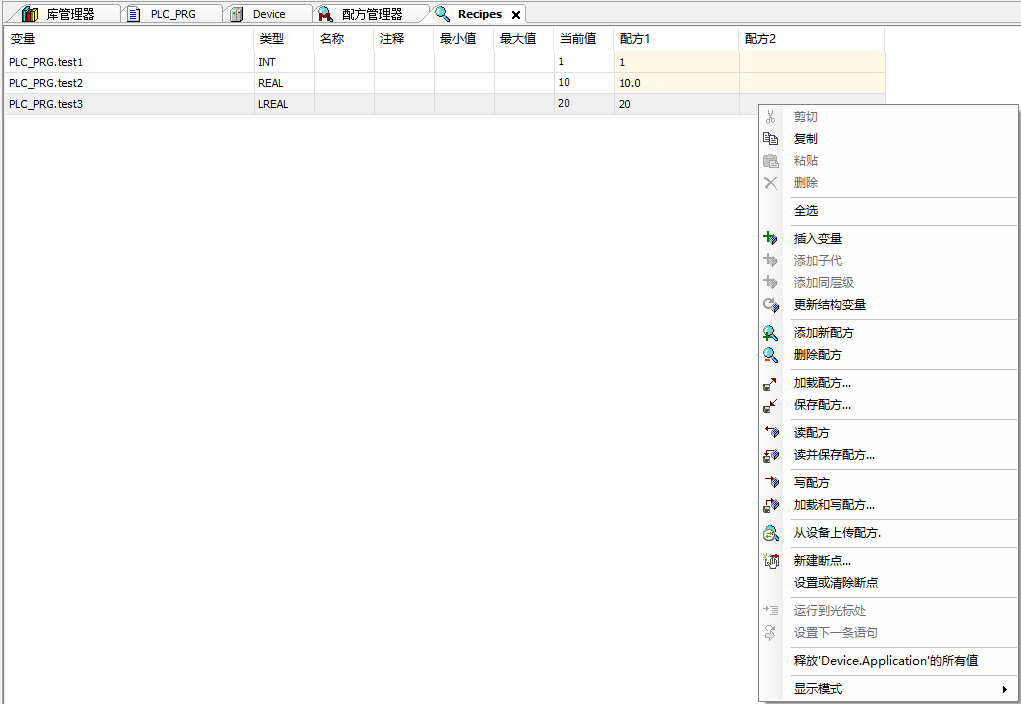Click the 复制 copy icon in context menu
Image resolution: width=1021 pixels, height=704 pixels.
tap(770, 138)
